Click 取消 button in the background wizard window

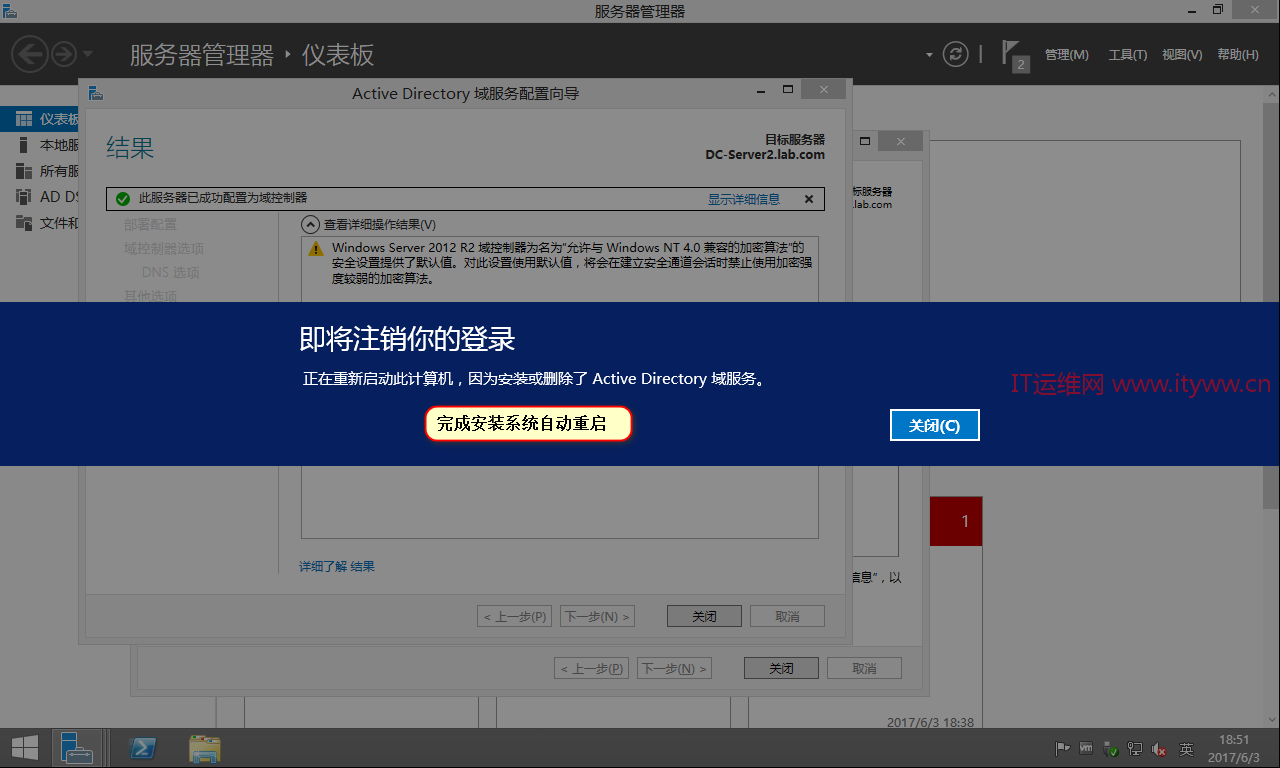(x=864, y=668)
